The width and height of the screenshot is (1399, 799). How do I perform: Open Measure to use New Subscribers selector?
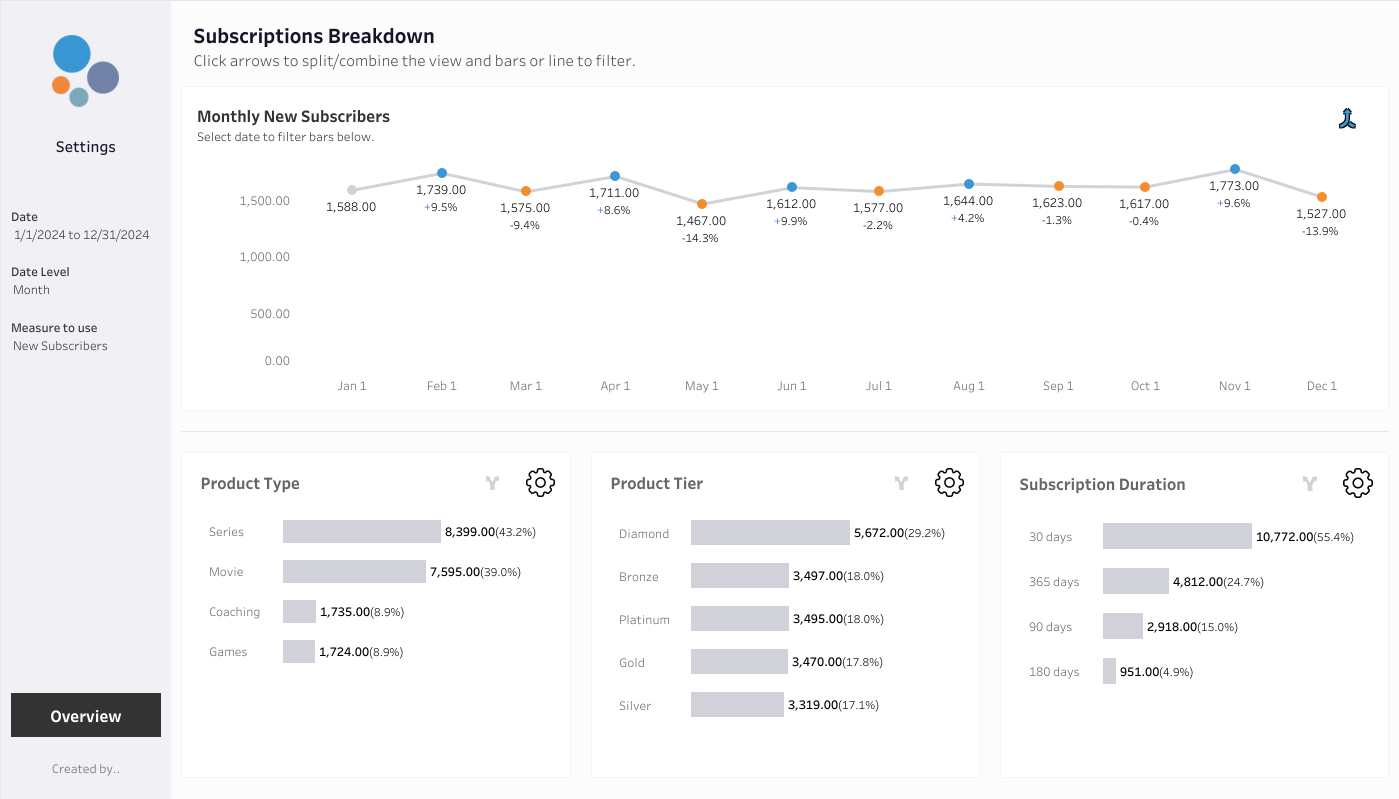point(60,346)
